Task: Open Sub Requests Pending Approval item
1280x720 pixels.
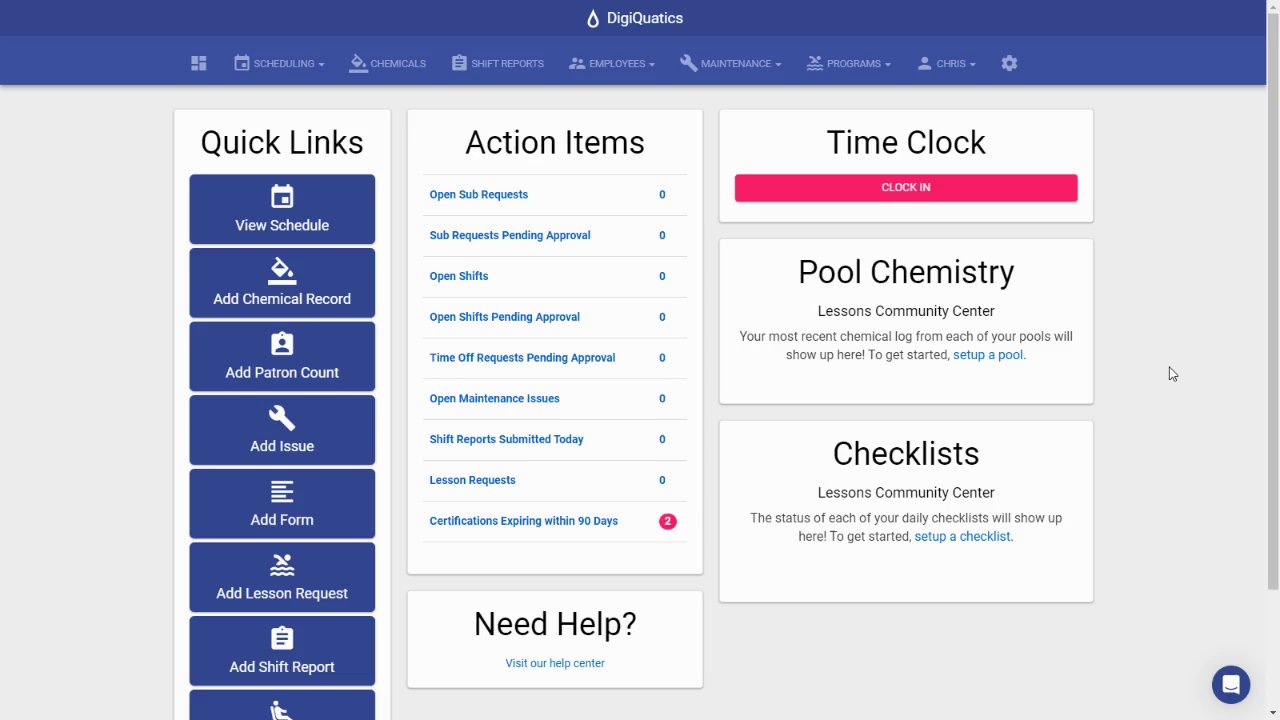Action: [510, 236]
